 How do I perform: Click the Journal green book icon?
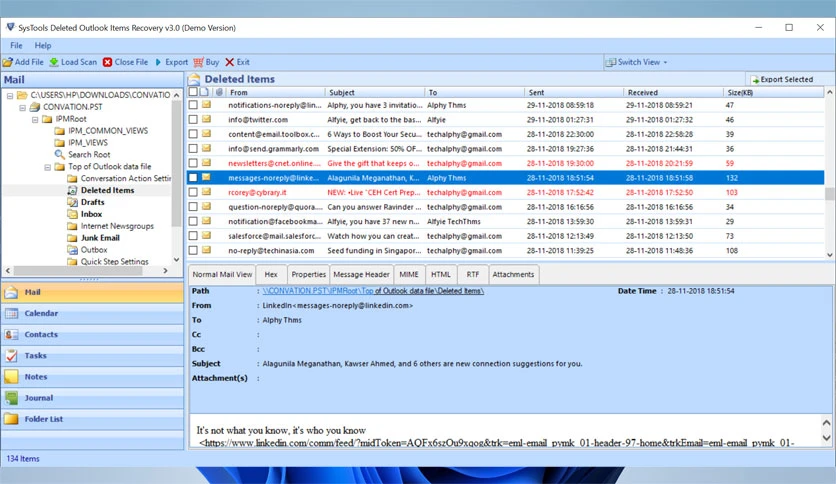point(11,398)
